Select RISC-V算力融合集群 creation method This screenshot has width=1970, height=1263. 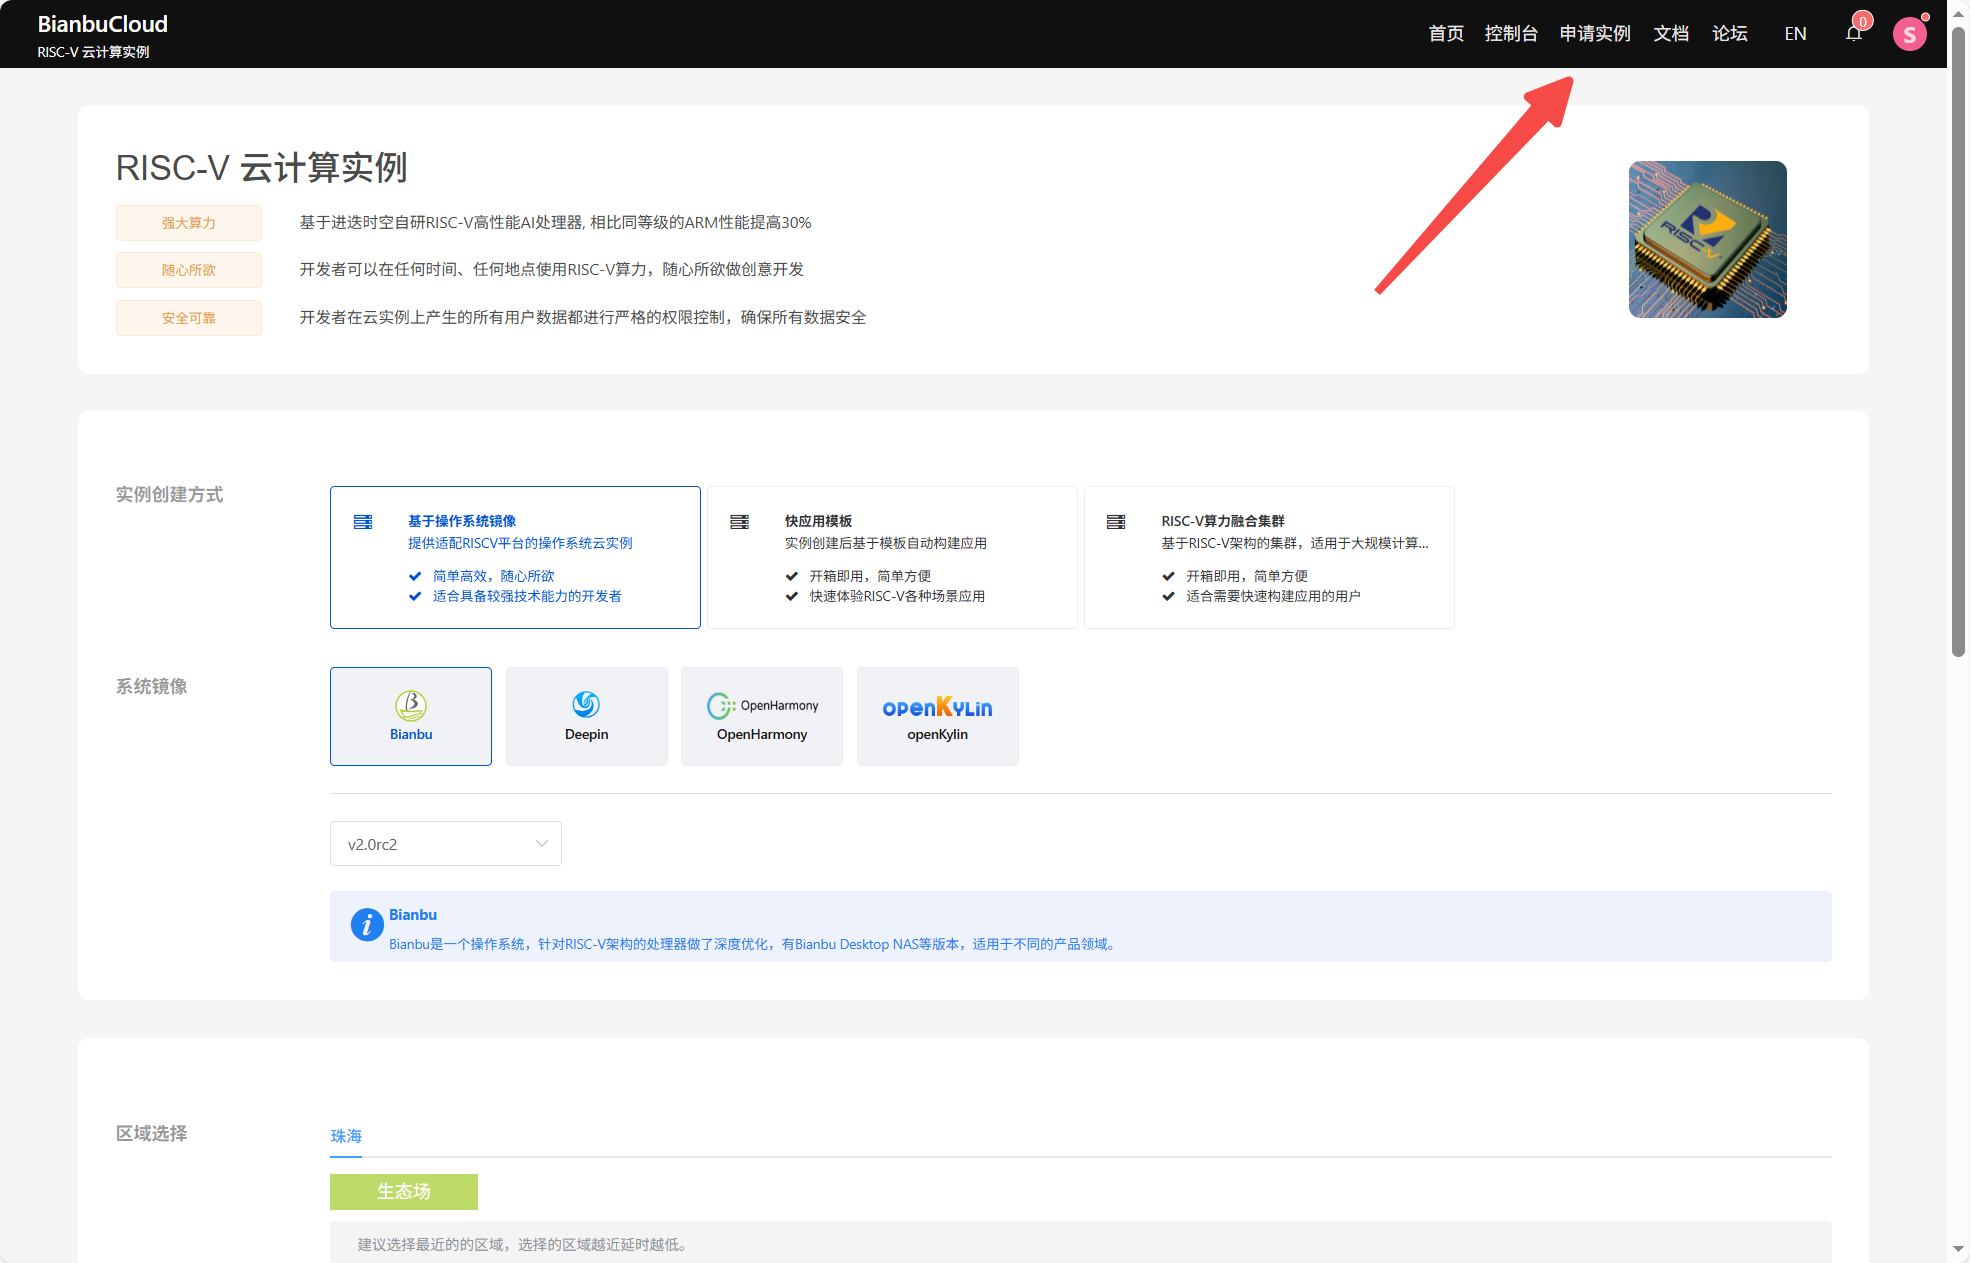(x=1268, y=557)
